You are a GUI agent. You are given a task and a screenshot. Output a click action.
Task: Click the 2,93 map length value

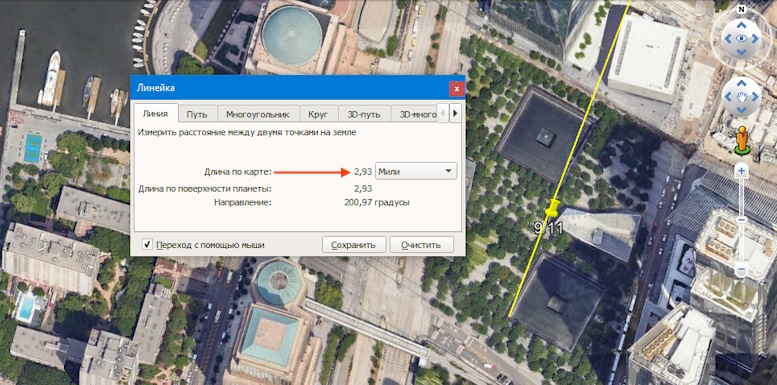363,172
